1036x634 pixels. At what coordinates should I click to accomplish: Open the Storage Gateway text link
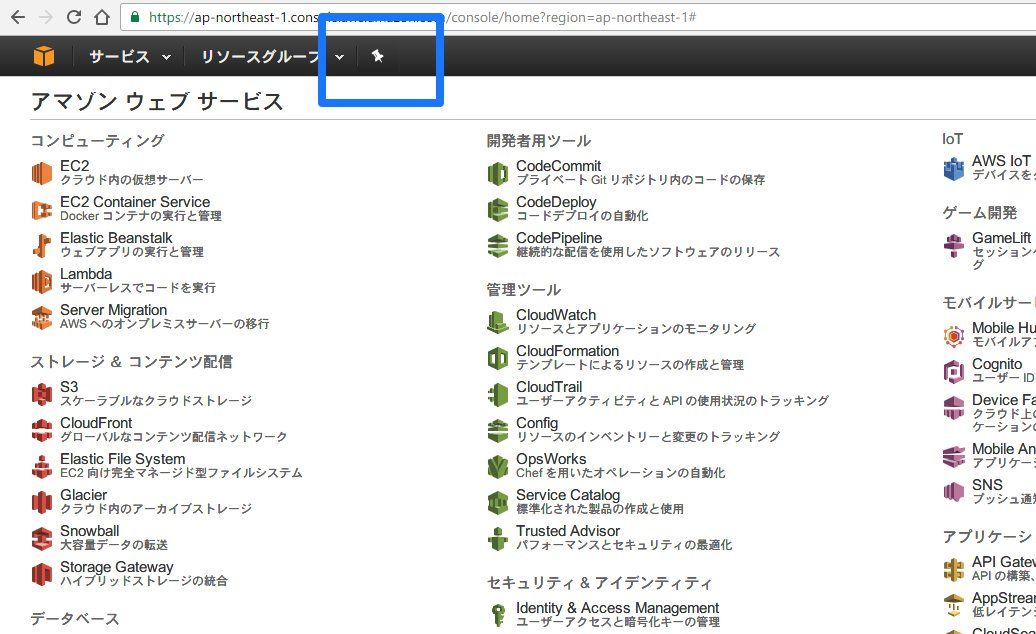click(x=116, y=567)
